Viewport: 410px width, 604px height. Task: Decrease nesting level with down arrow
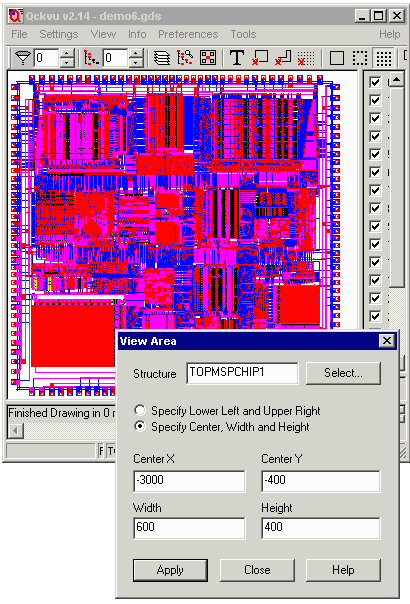[136, 62]
